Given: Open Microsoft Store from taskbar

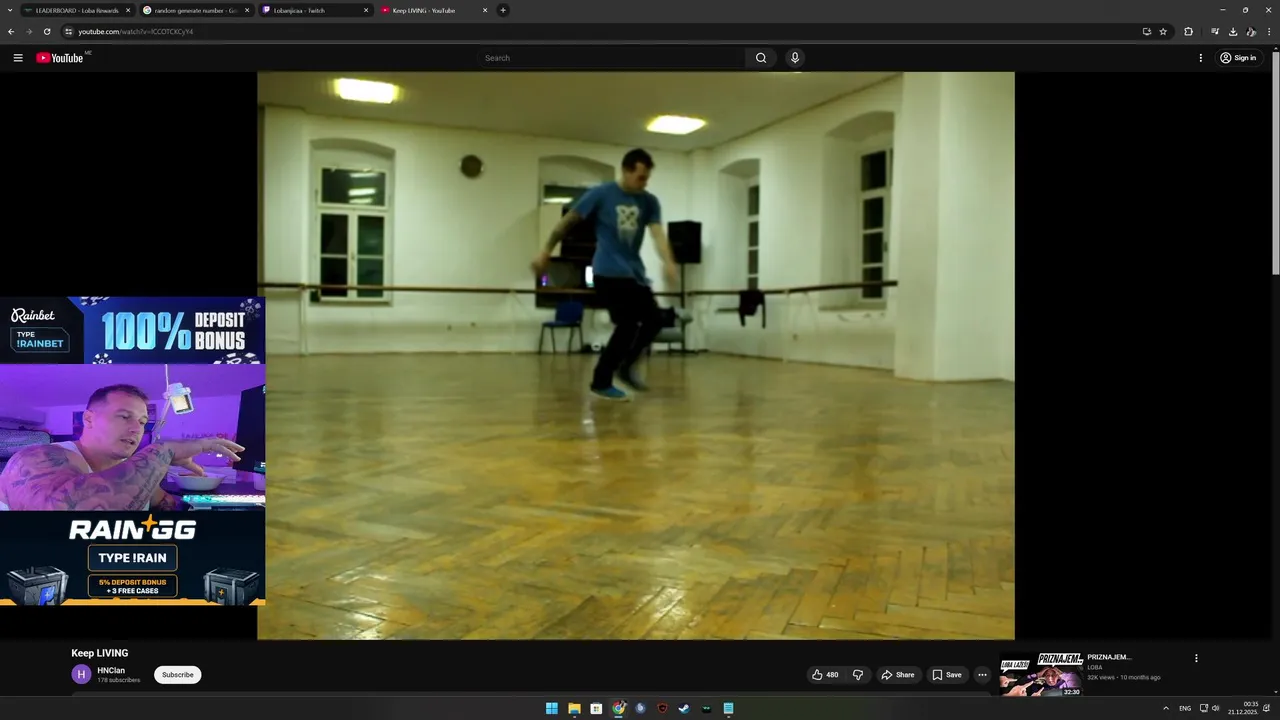Looking at the screenshot, I should coord(596,708).
